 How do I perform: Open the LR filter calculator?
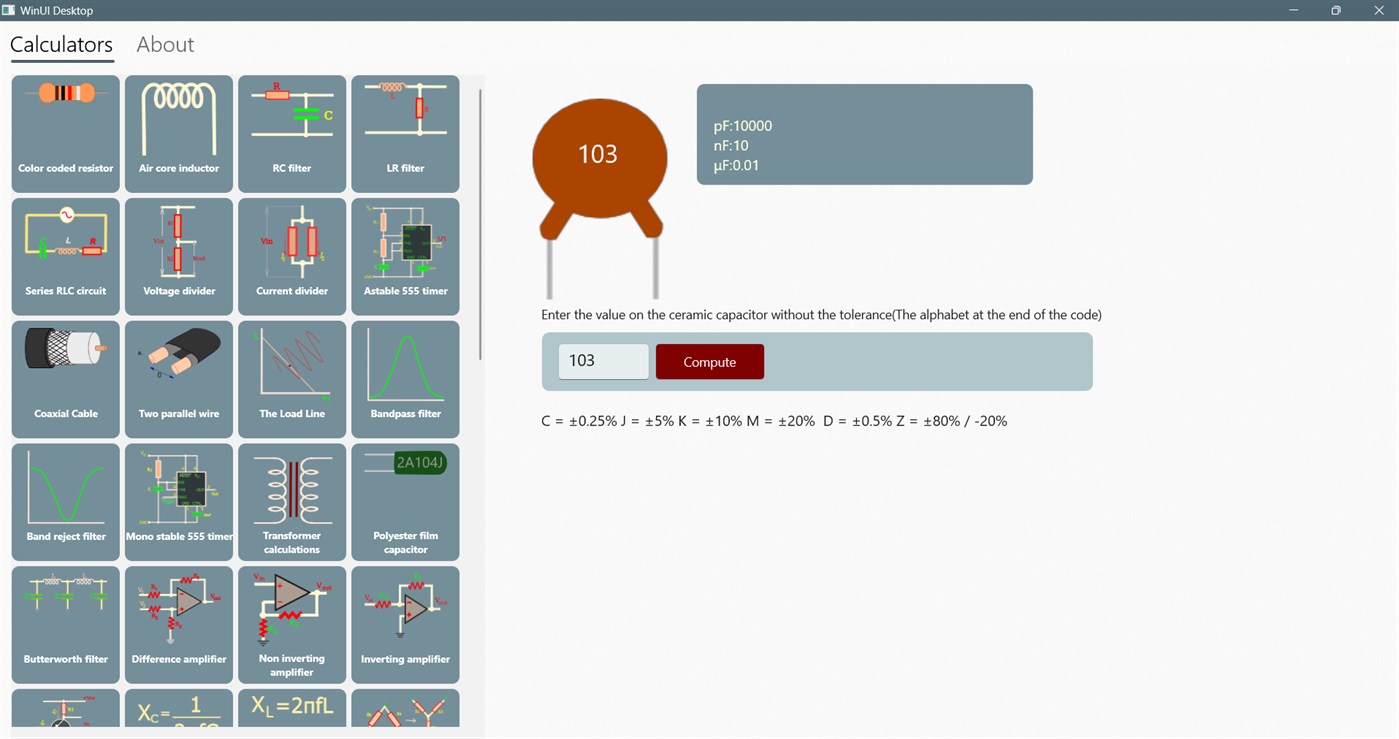click(405, 133)
